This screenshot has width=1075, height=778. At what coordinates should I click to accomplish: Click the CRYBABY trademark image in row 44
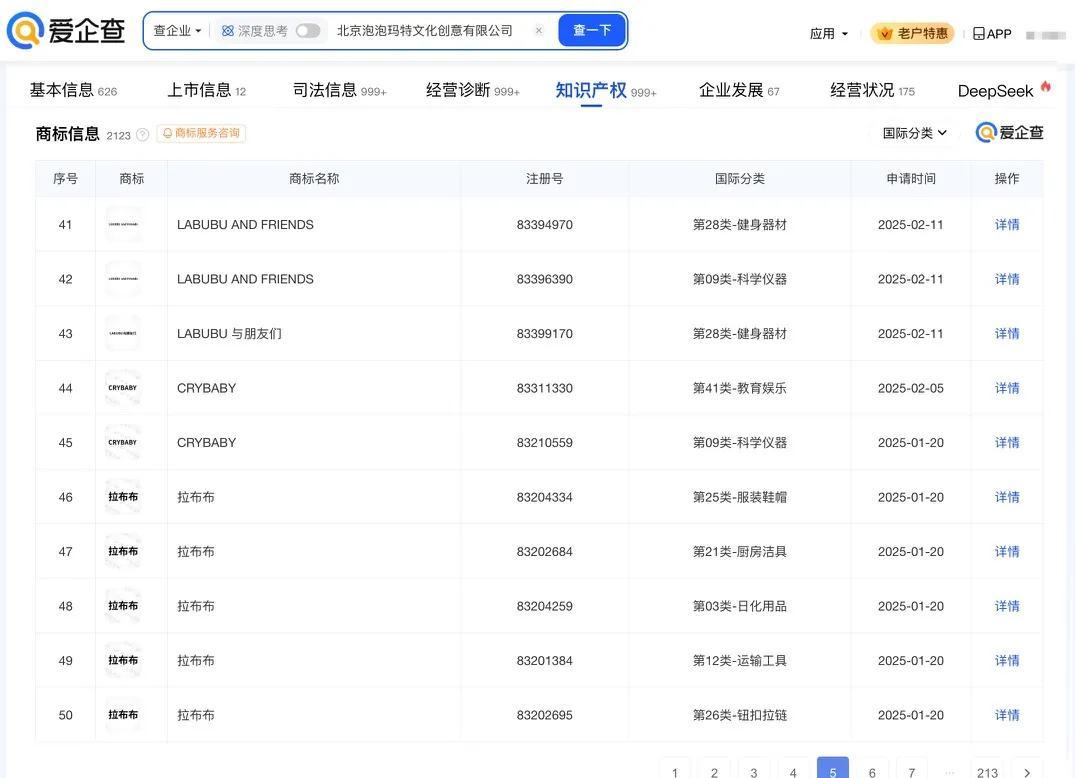[123, 388]
